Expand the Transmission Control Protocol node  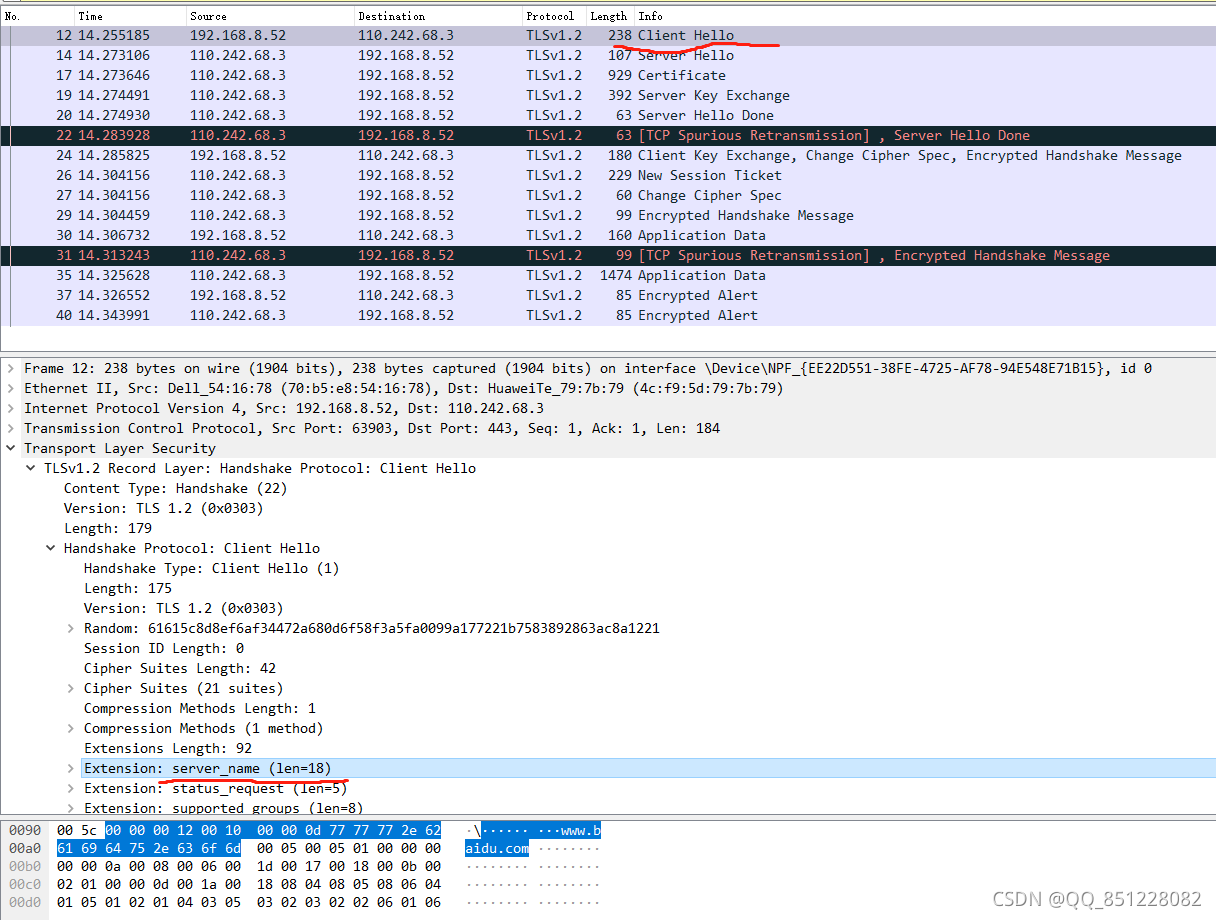click(11, 428)
